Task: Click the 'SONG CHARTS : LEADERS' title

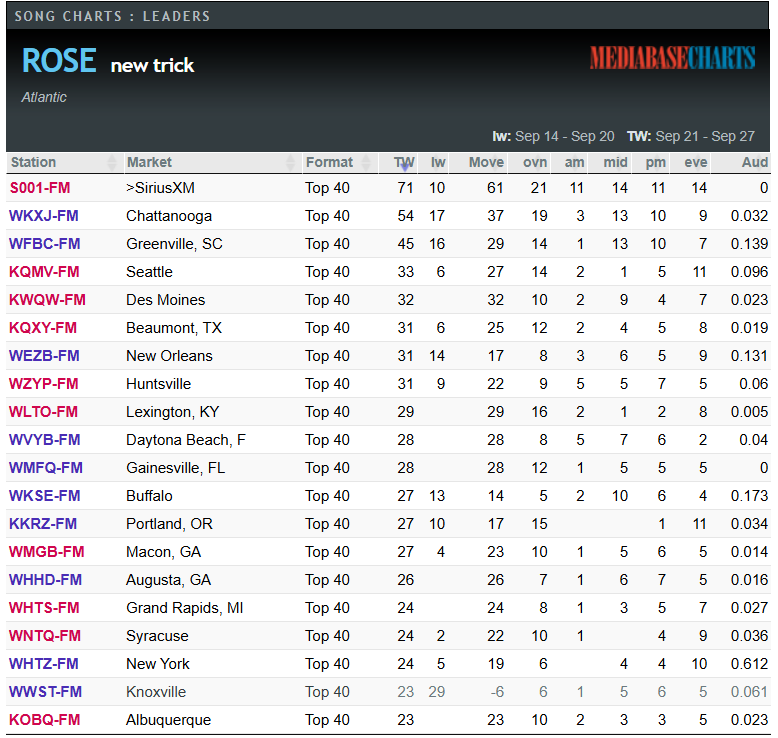Action: tap(112, 16)
